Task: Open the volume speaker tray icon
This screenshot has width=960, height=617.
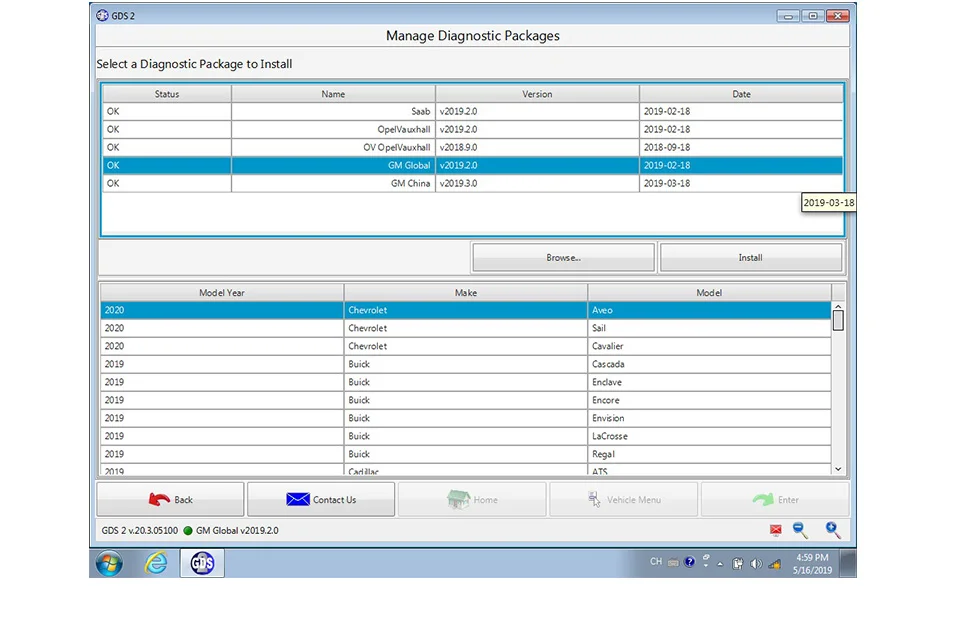Action: 756,564
